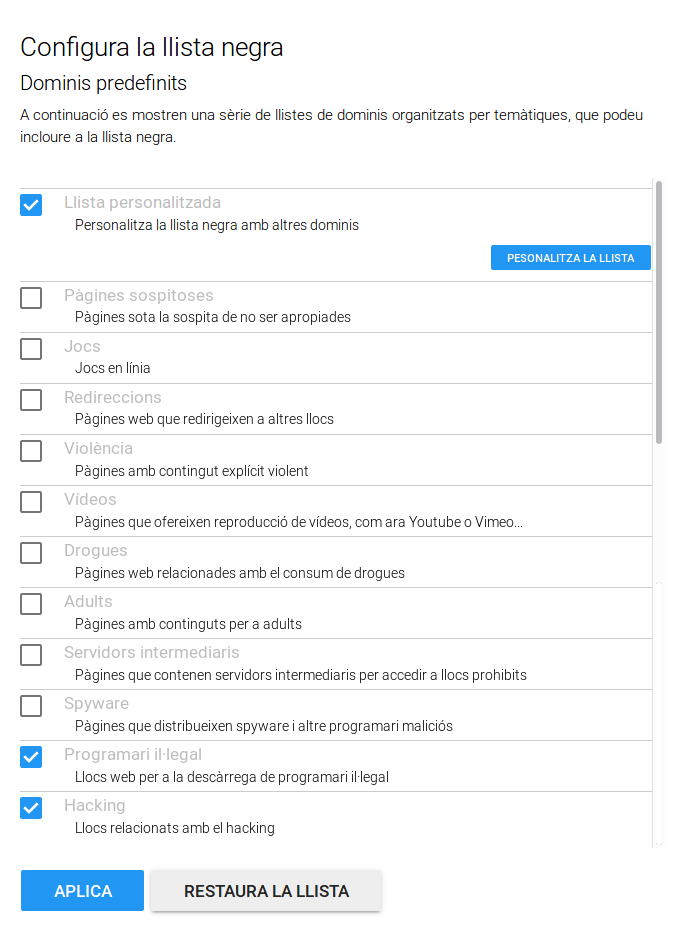Disable the Hacking checkbox
Screen dimensions: 686x936
pos(31,808)
